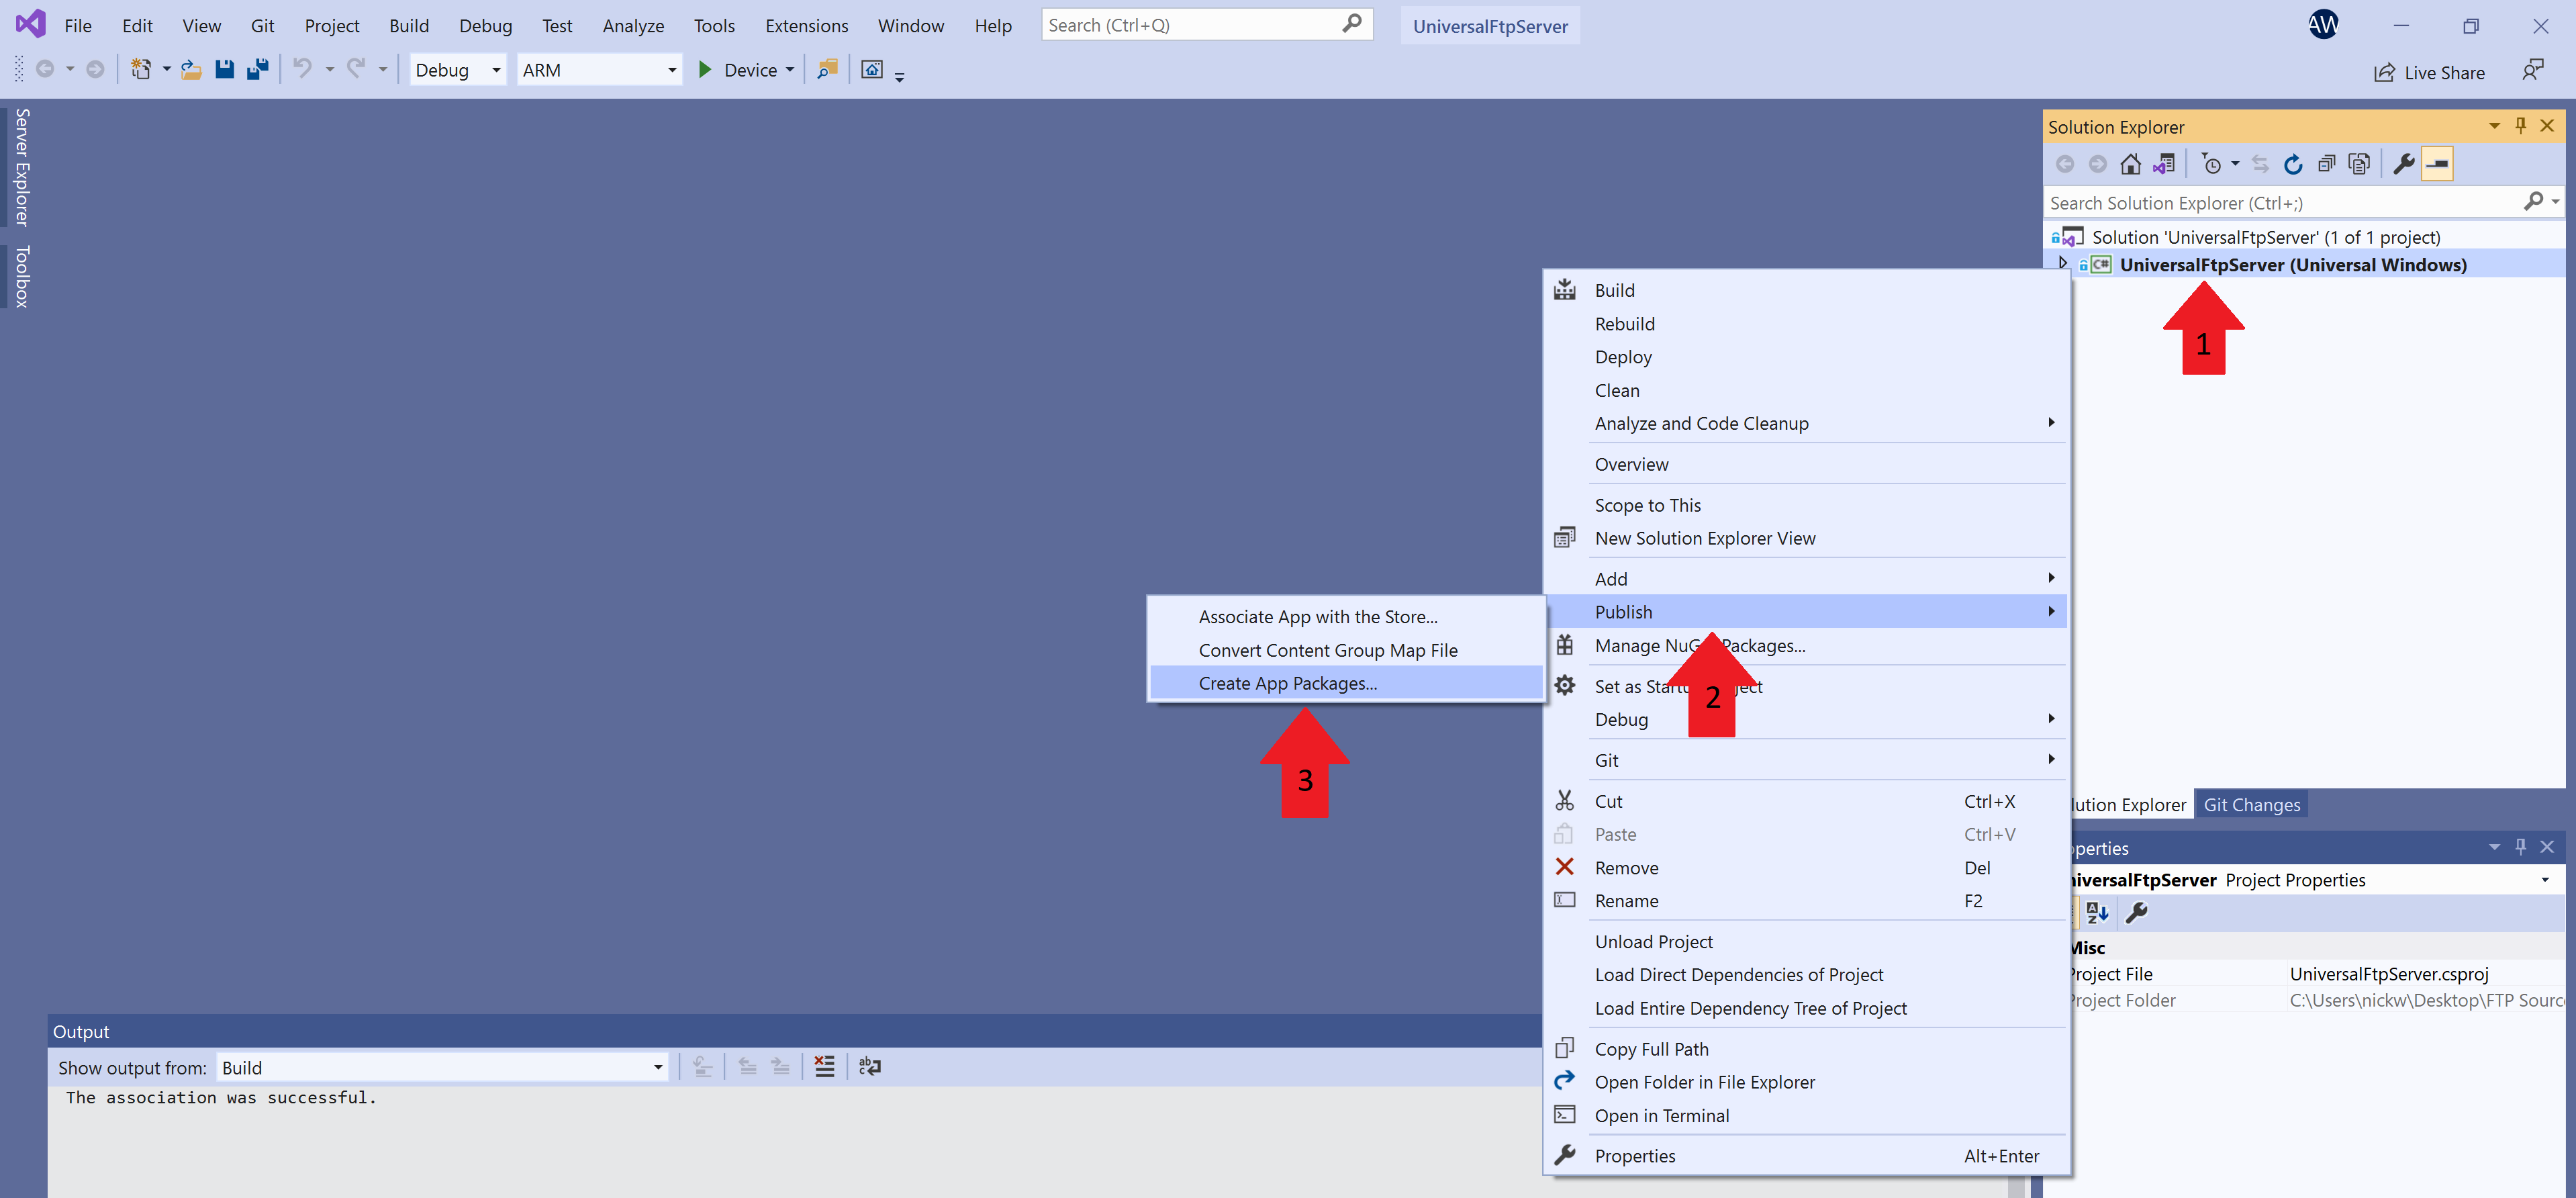Open Properties wrench in Solution Explorer toolbar
This screenshot has height=1198, width=2576.
2403,165
